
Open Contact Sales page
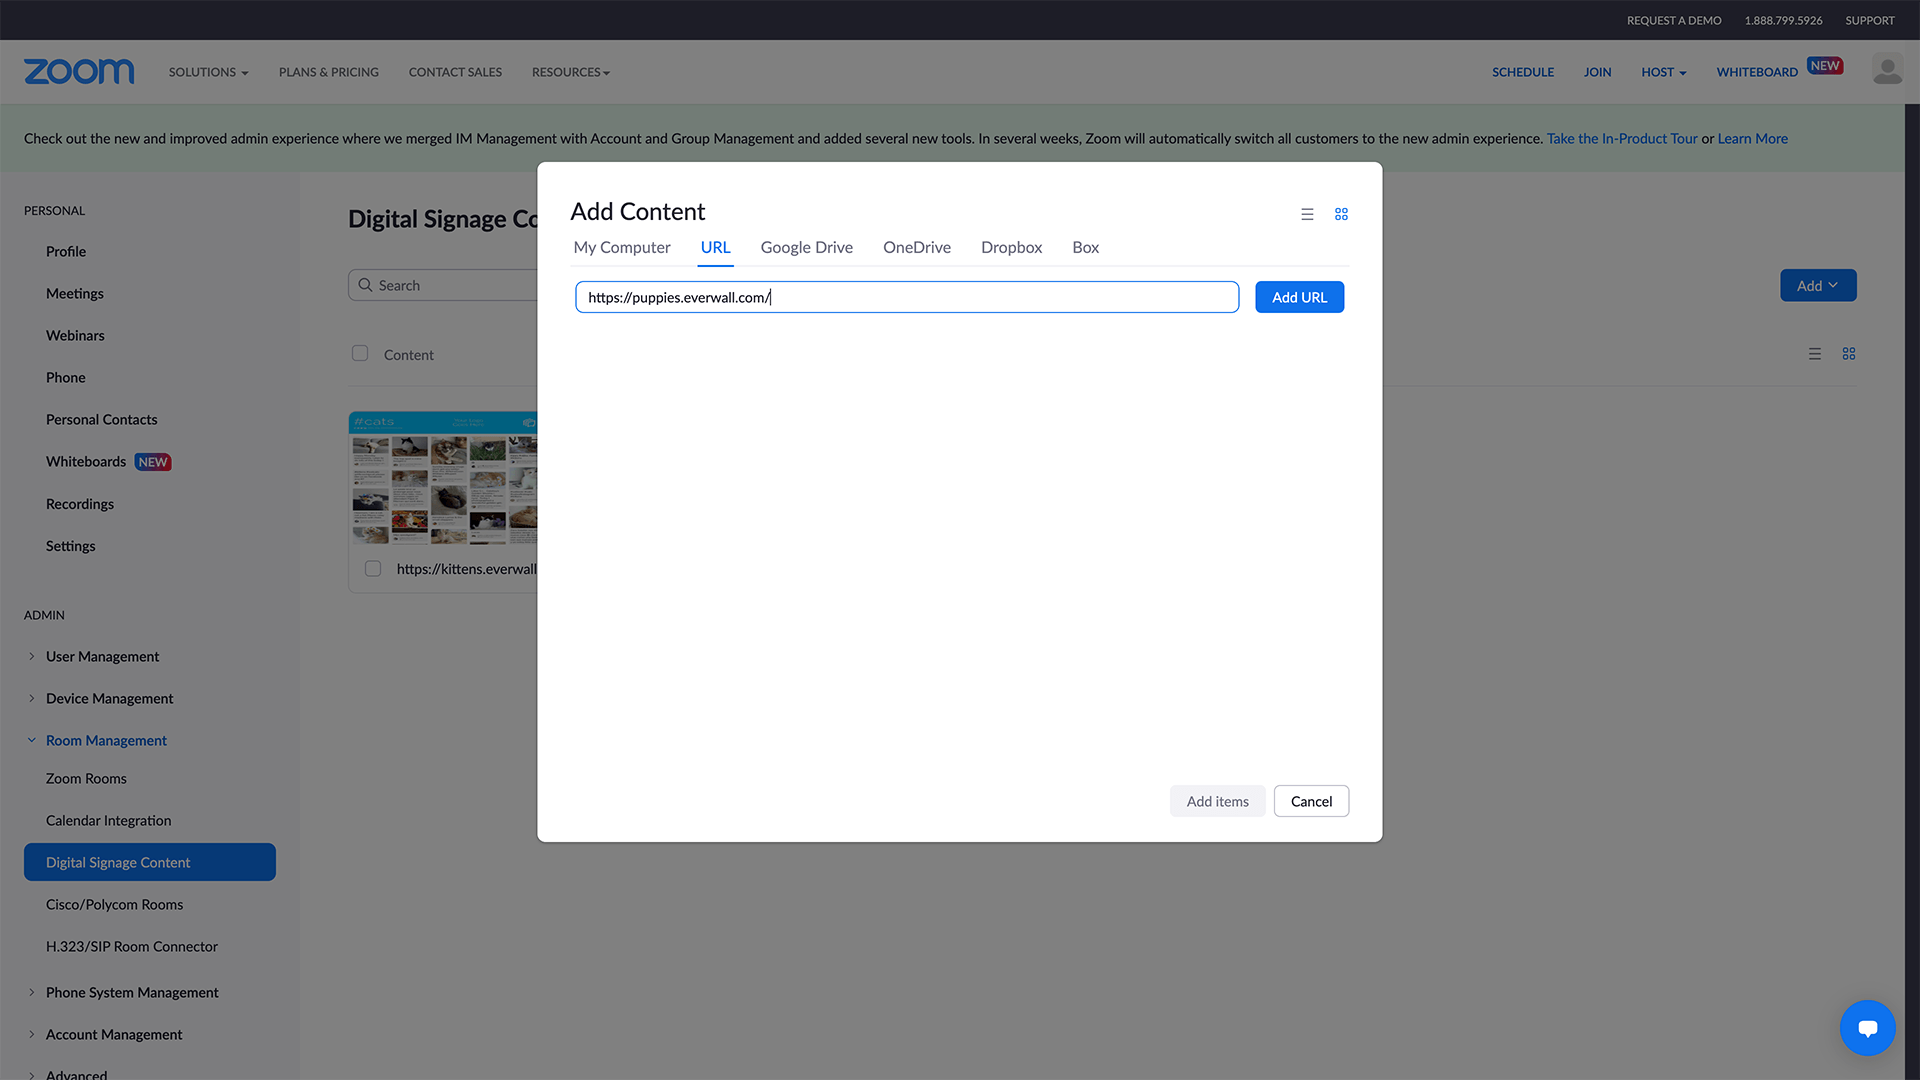coord(455,72)
